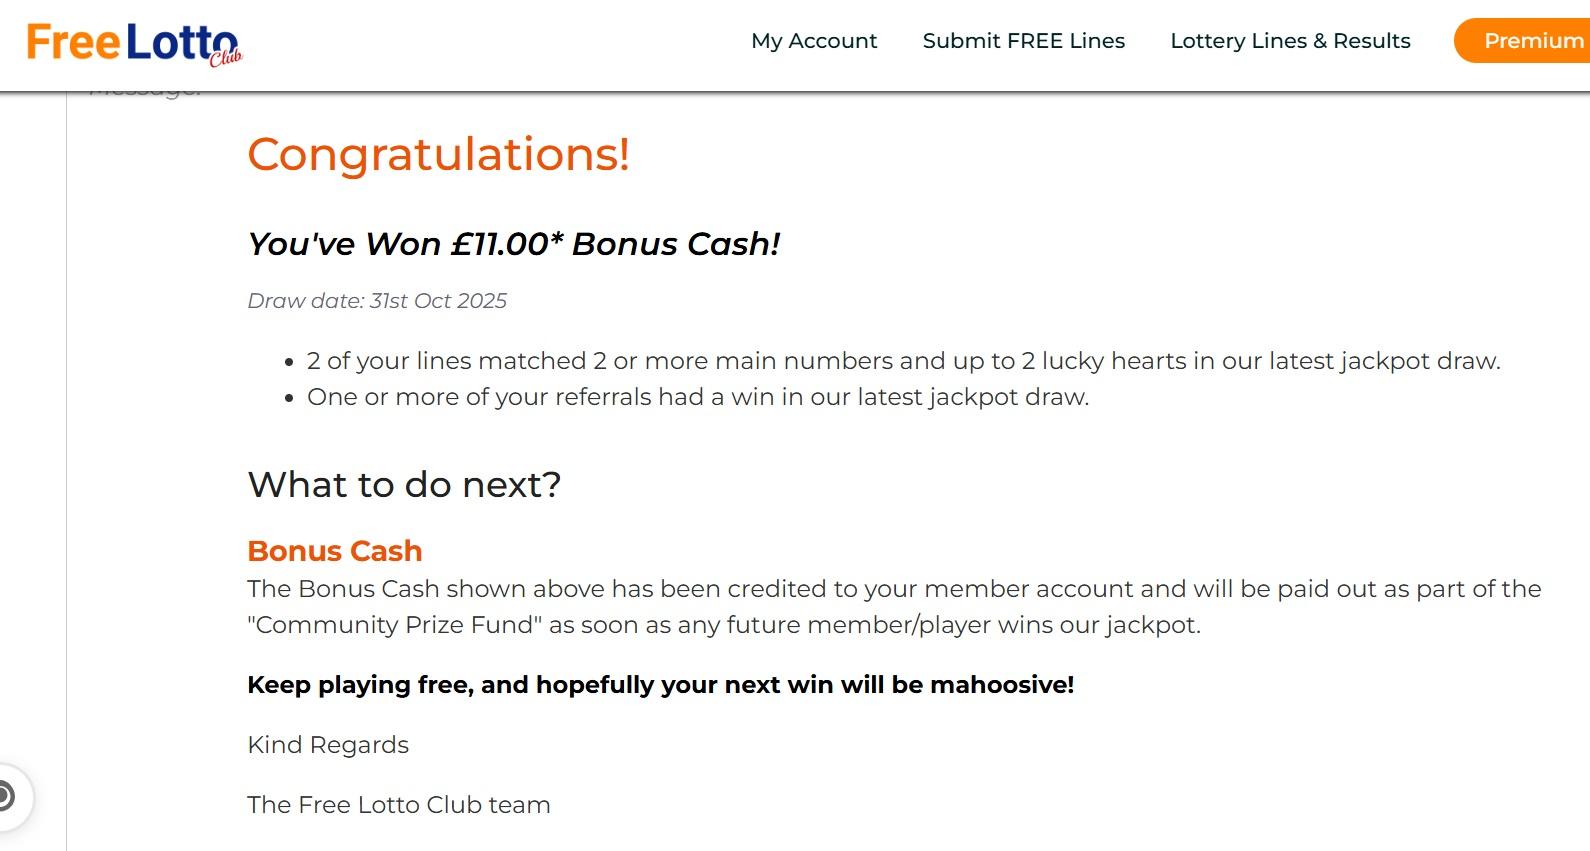Screen dimensions: 1590x851
Task: Click the "What to do next?" heading
Action: 404,485
